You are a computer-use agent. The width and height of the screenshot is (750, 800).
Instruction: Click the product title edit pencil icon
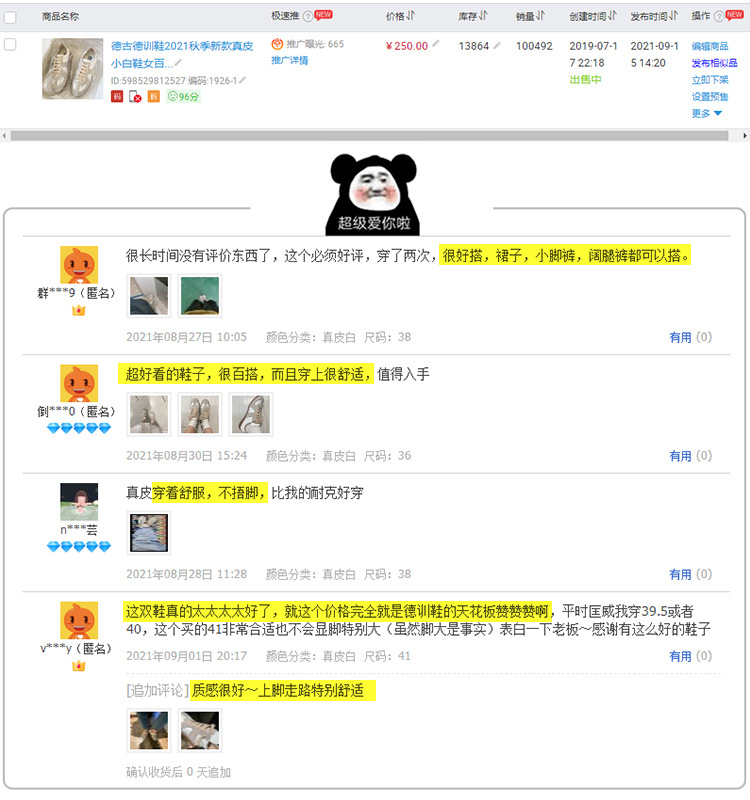point(178,63)
